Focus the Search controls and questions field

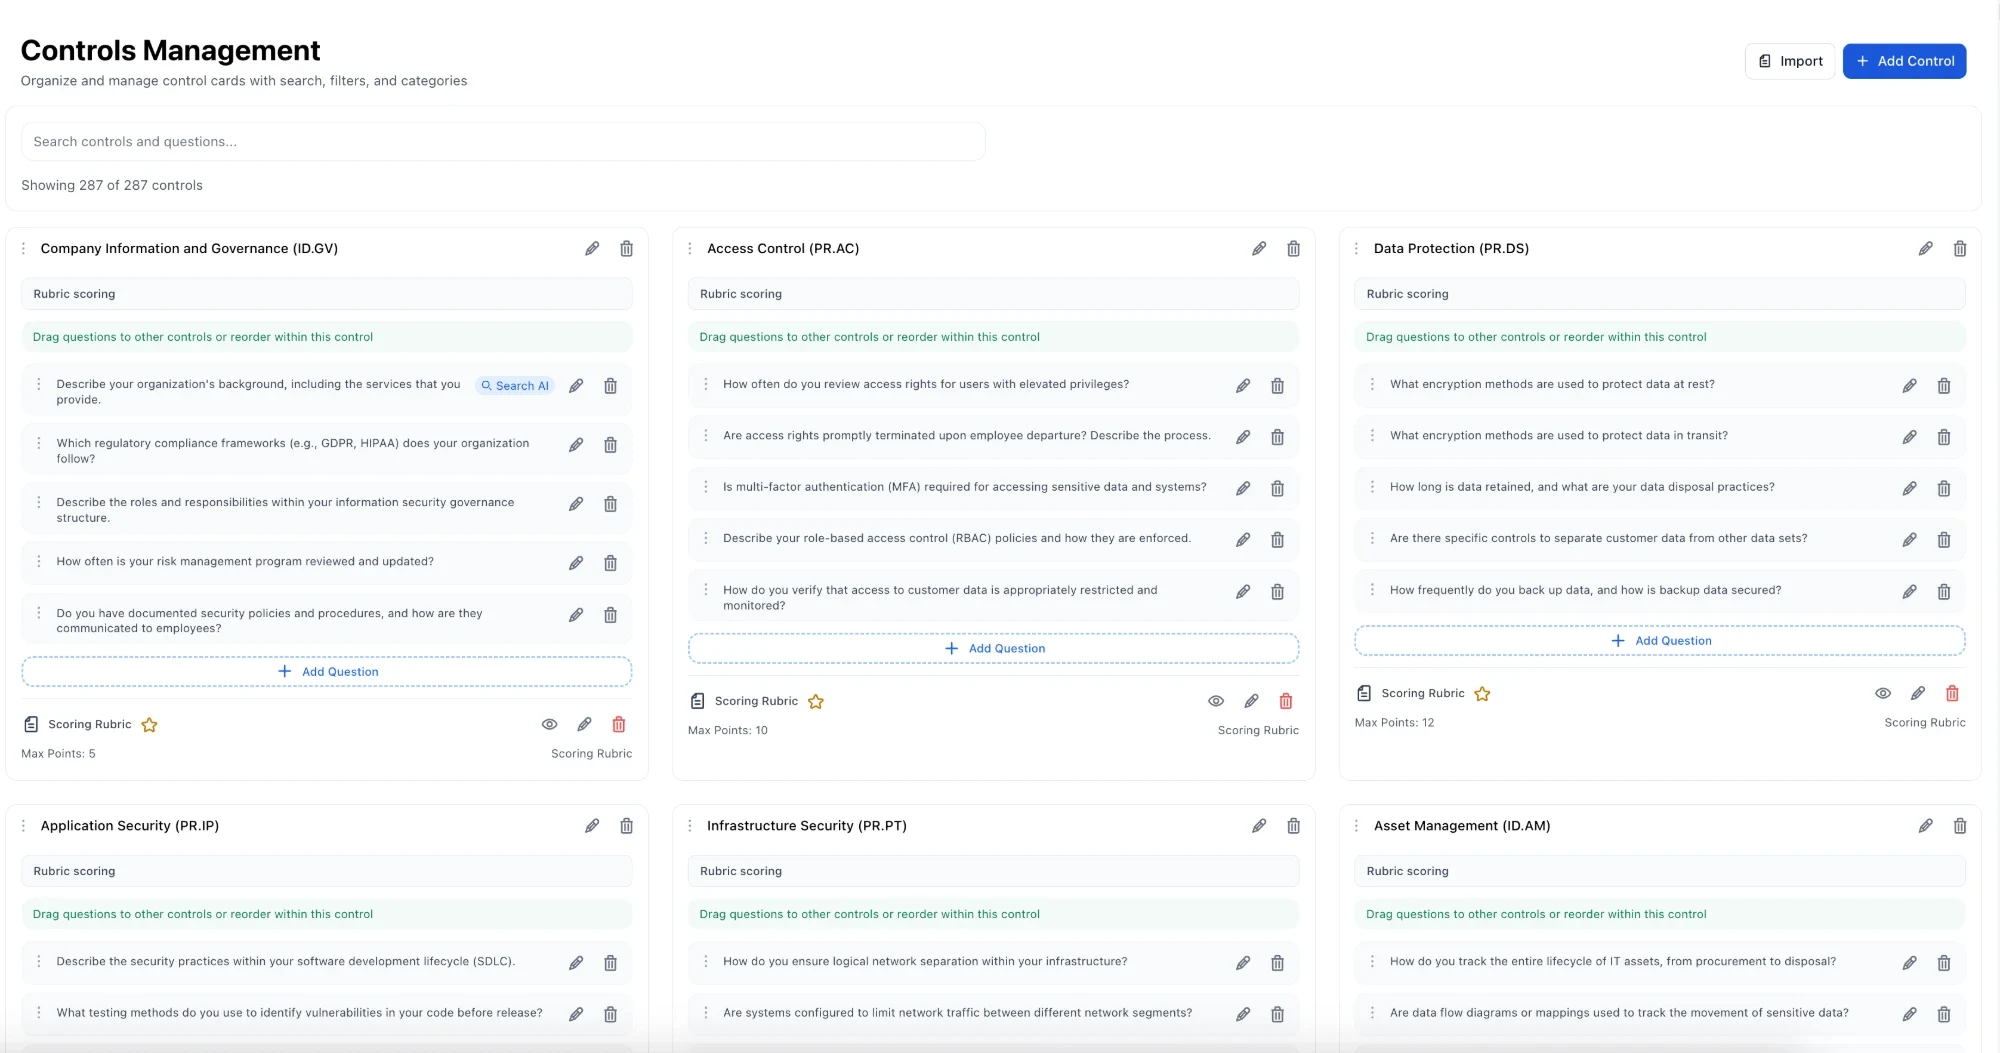click(503, 142)
